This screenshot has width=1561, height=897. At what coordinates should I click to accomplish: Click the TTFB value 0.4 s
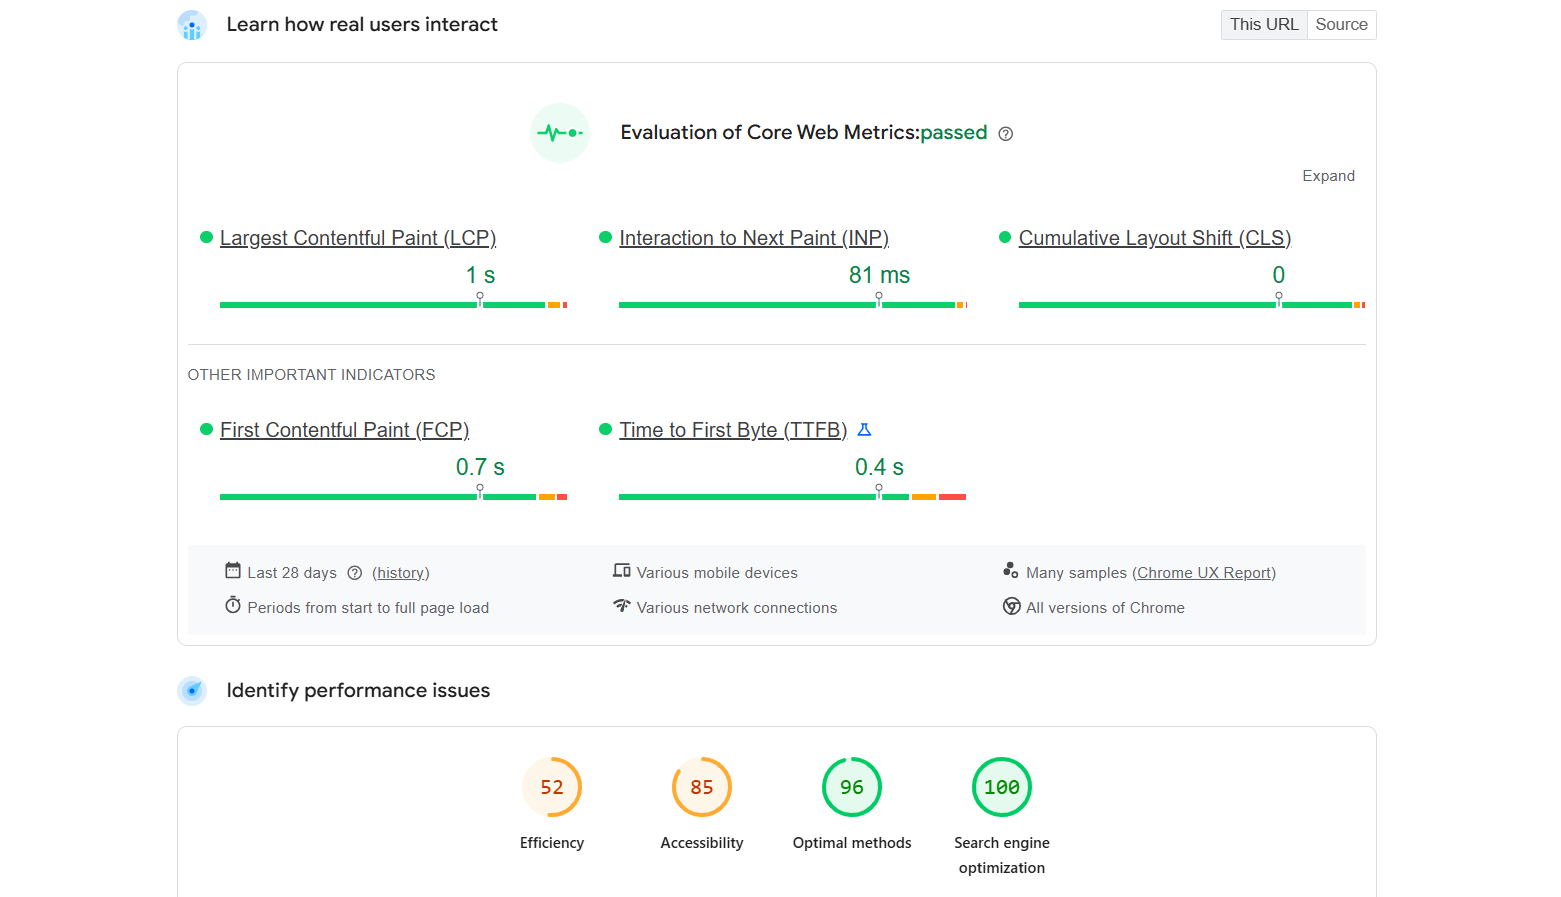pyautogui.click(x=879, y=467)
